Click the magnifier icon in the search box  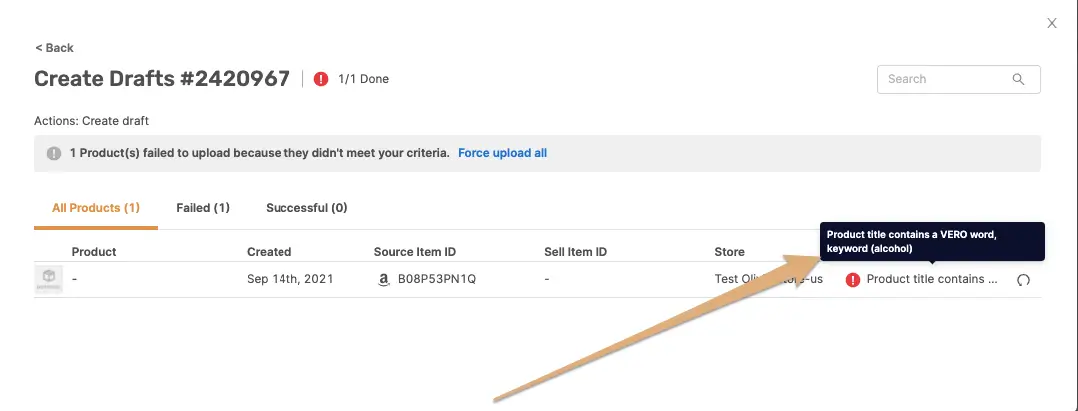pyautogui.click(x=1019, y=79)
